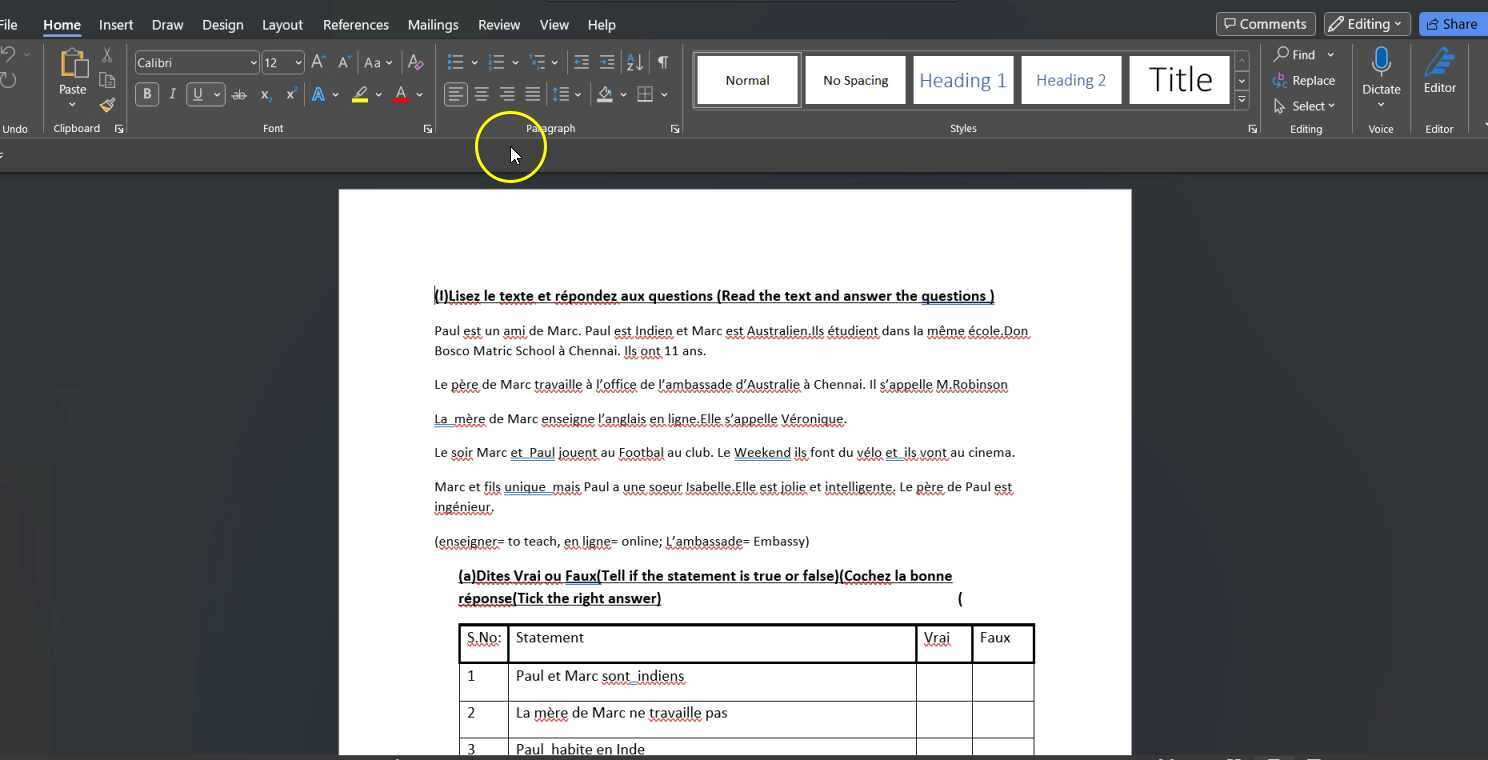Open the font size dropdown
1488x760 pixels.
coord(298,63)
